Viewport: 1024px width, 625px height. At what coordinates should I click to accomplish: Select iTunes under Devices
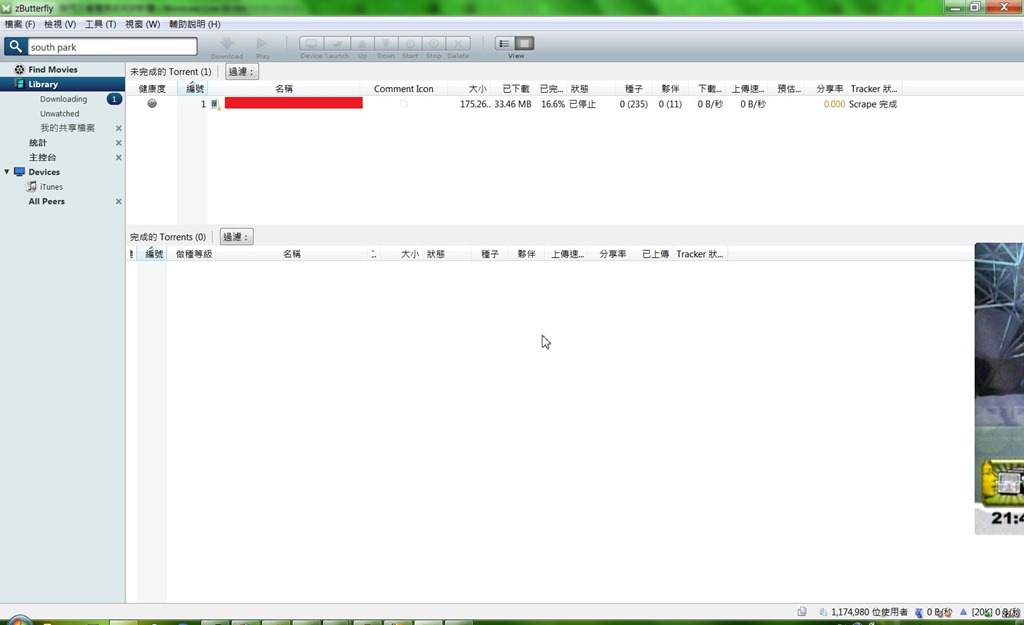click(51, 187)
